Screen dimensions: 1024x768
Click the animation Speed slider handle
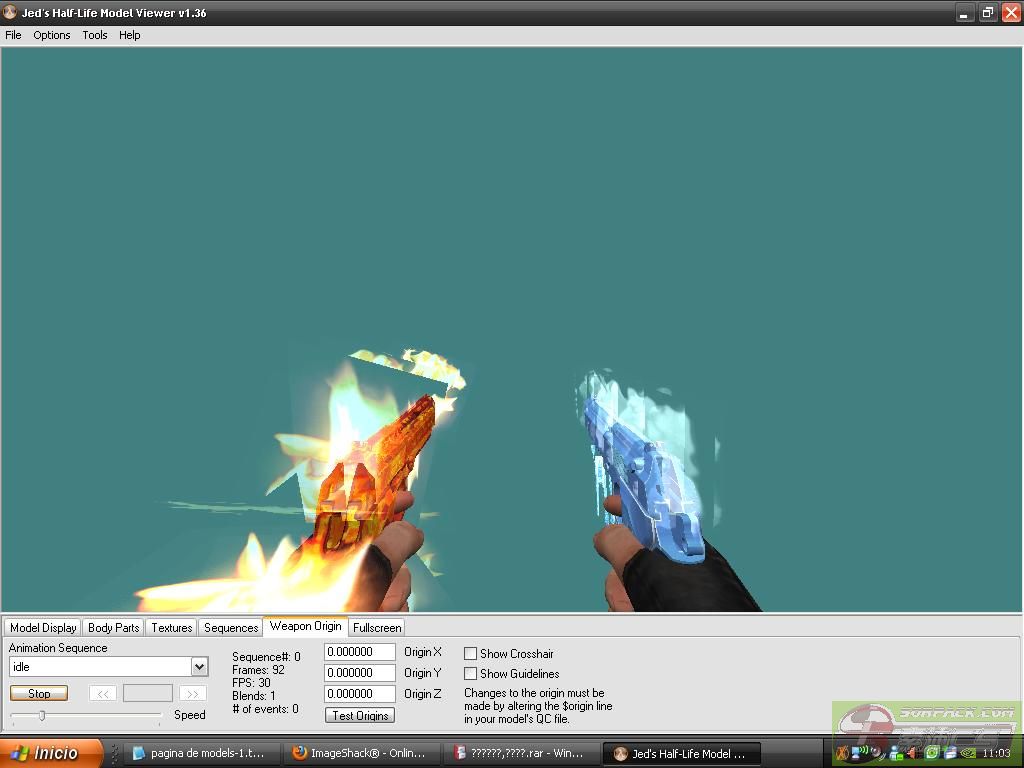point(42,715)
